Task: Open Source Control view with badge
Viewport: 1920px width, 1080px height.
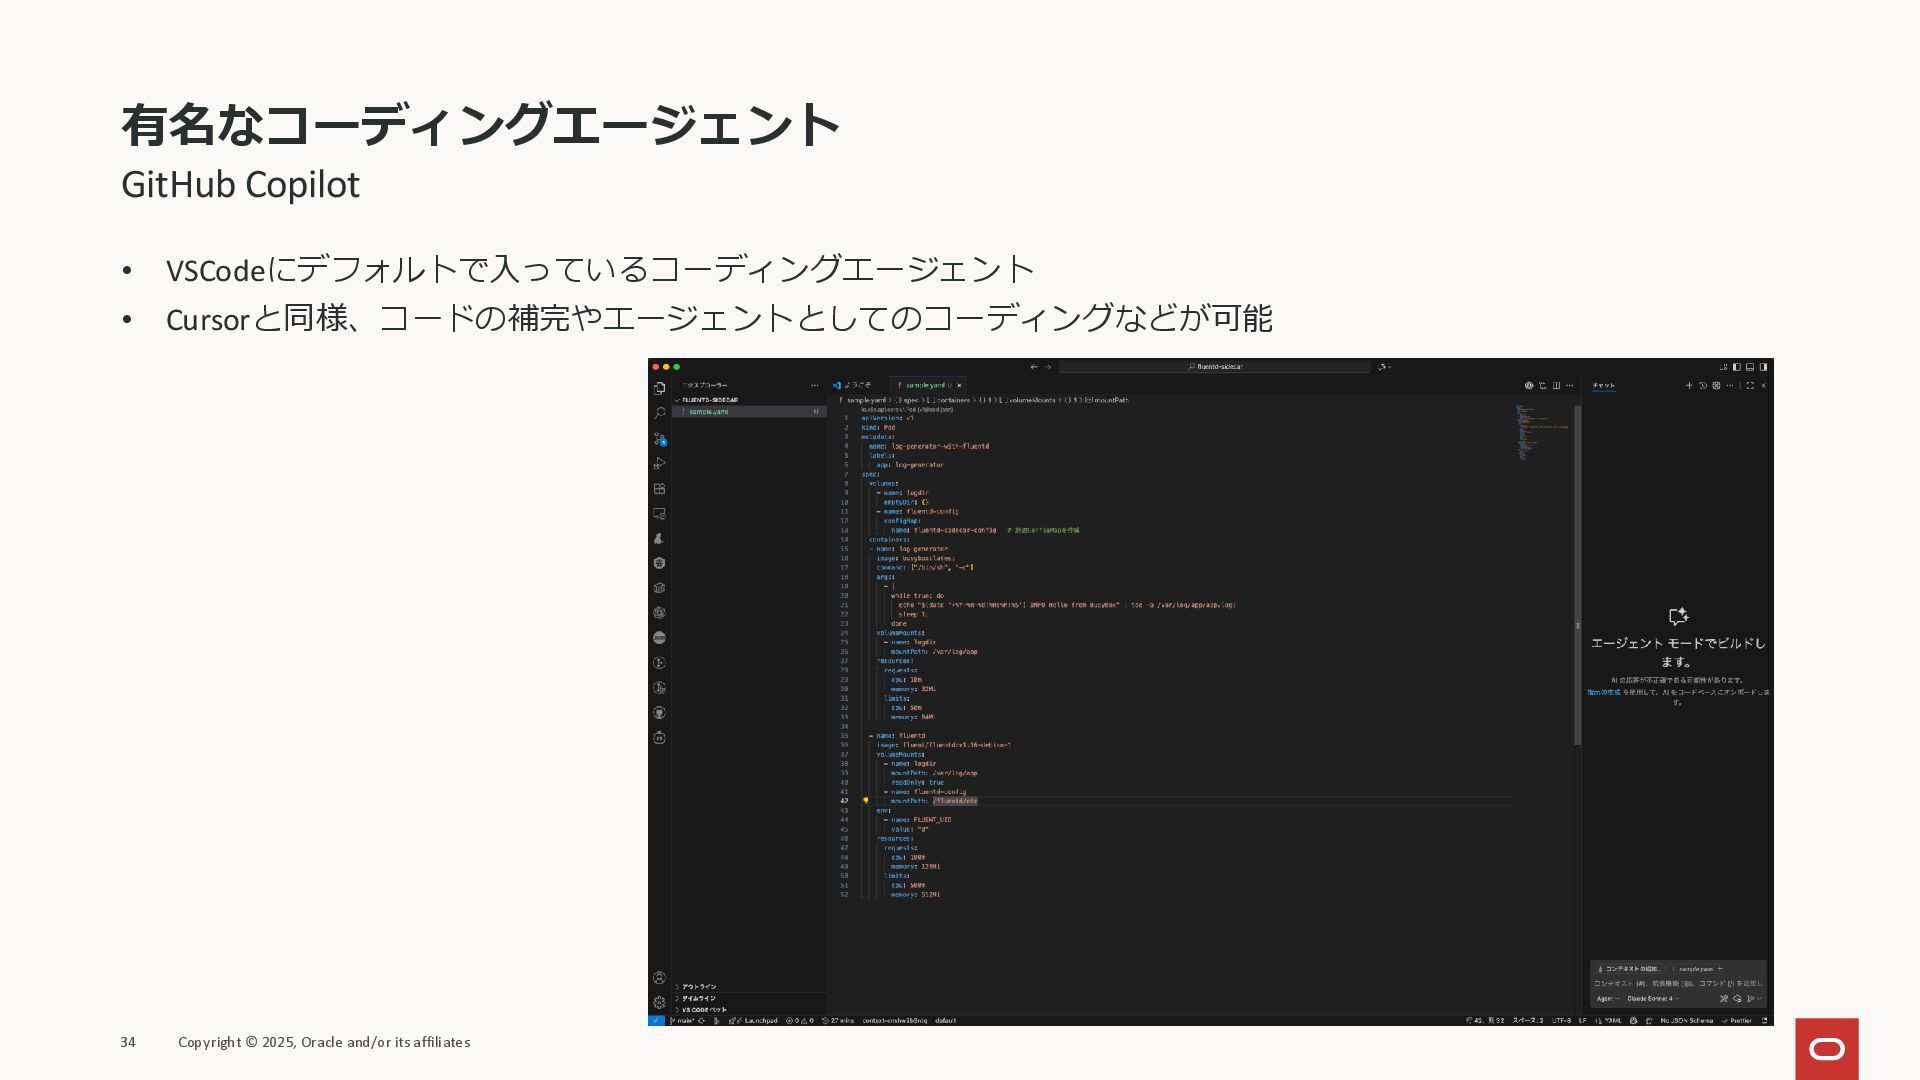Action: [x=659, y=438]
